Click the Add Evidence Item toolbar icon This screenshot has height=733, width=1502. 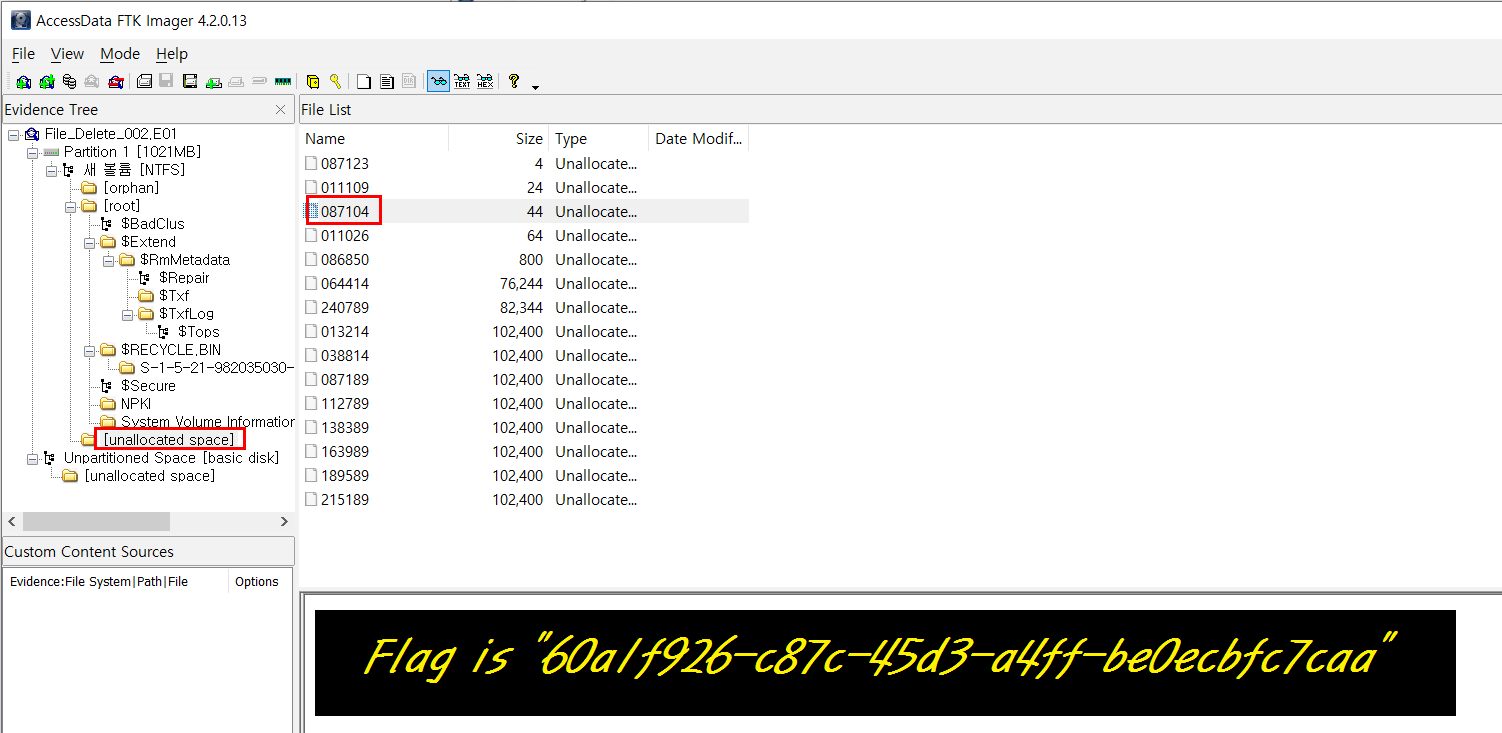(x=23, y=82)
